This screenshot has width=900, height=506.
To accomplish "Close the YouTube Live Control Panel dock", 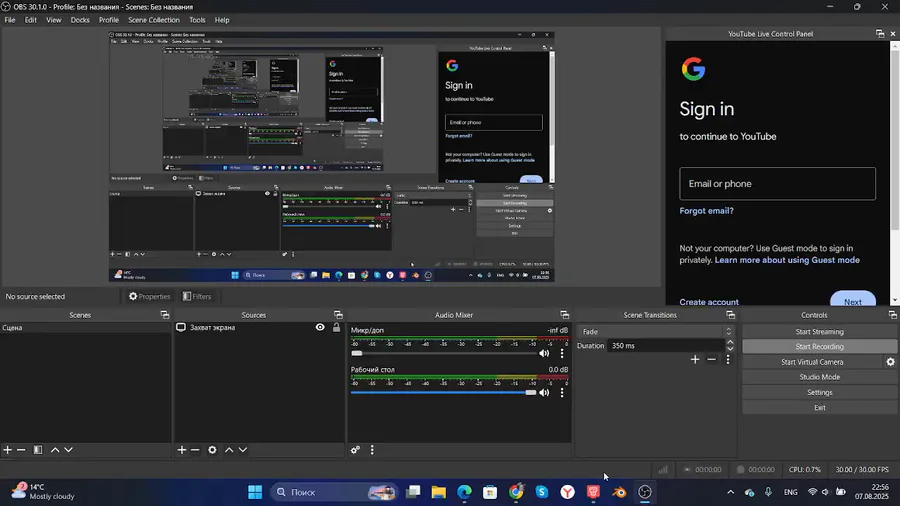I will tap(893, 34).
